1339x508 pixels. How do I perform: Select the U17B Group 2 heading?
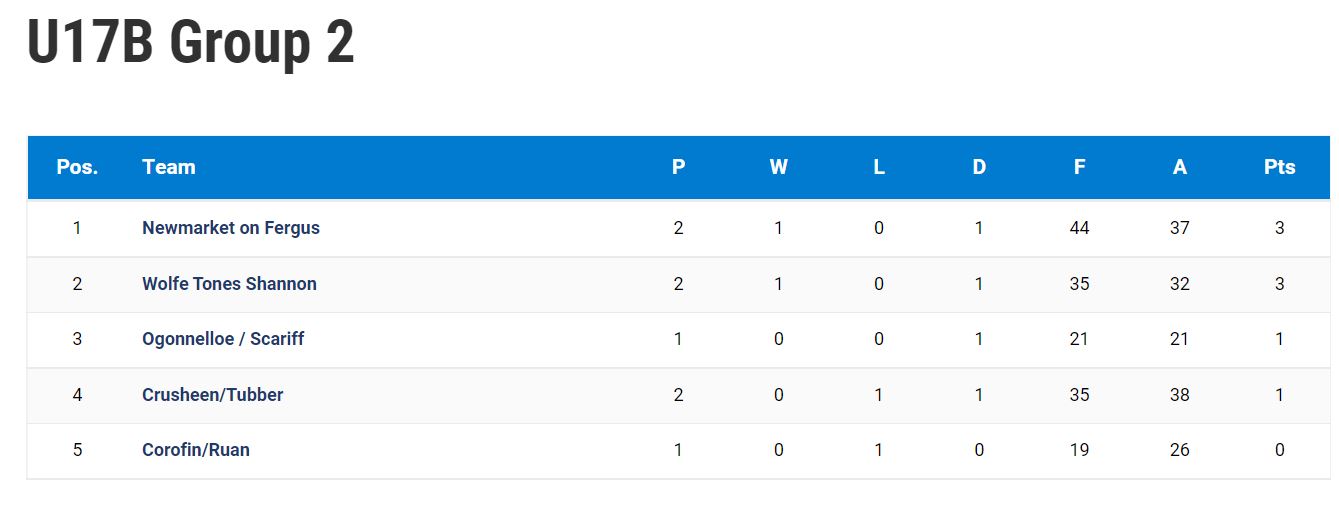pos(190,43)
